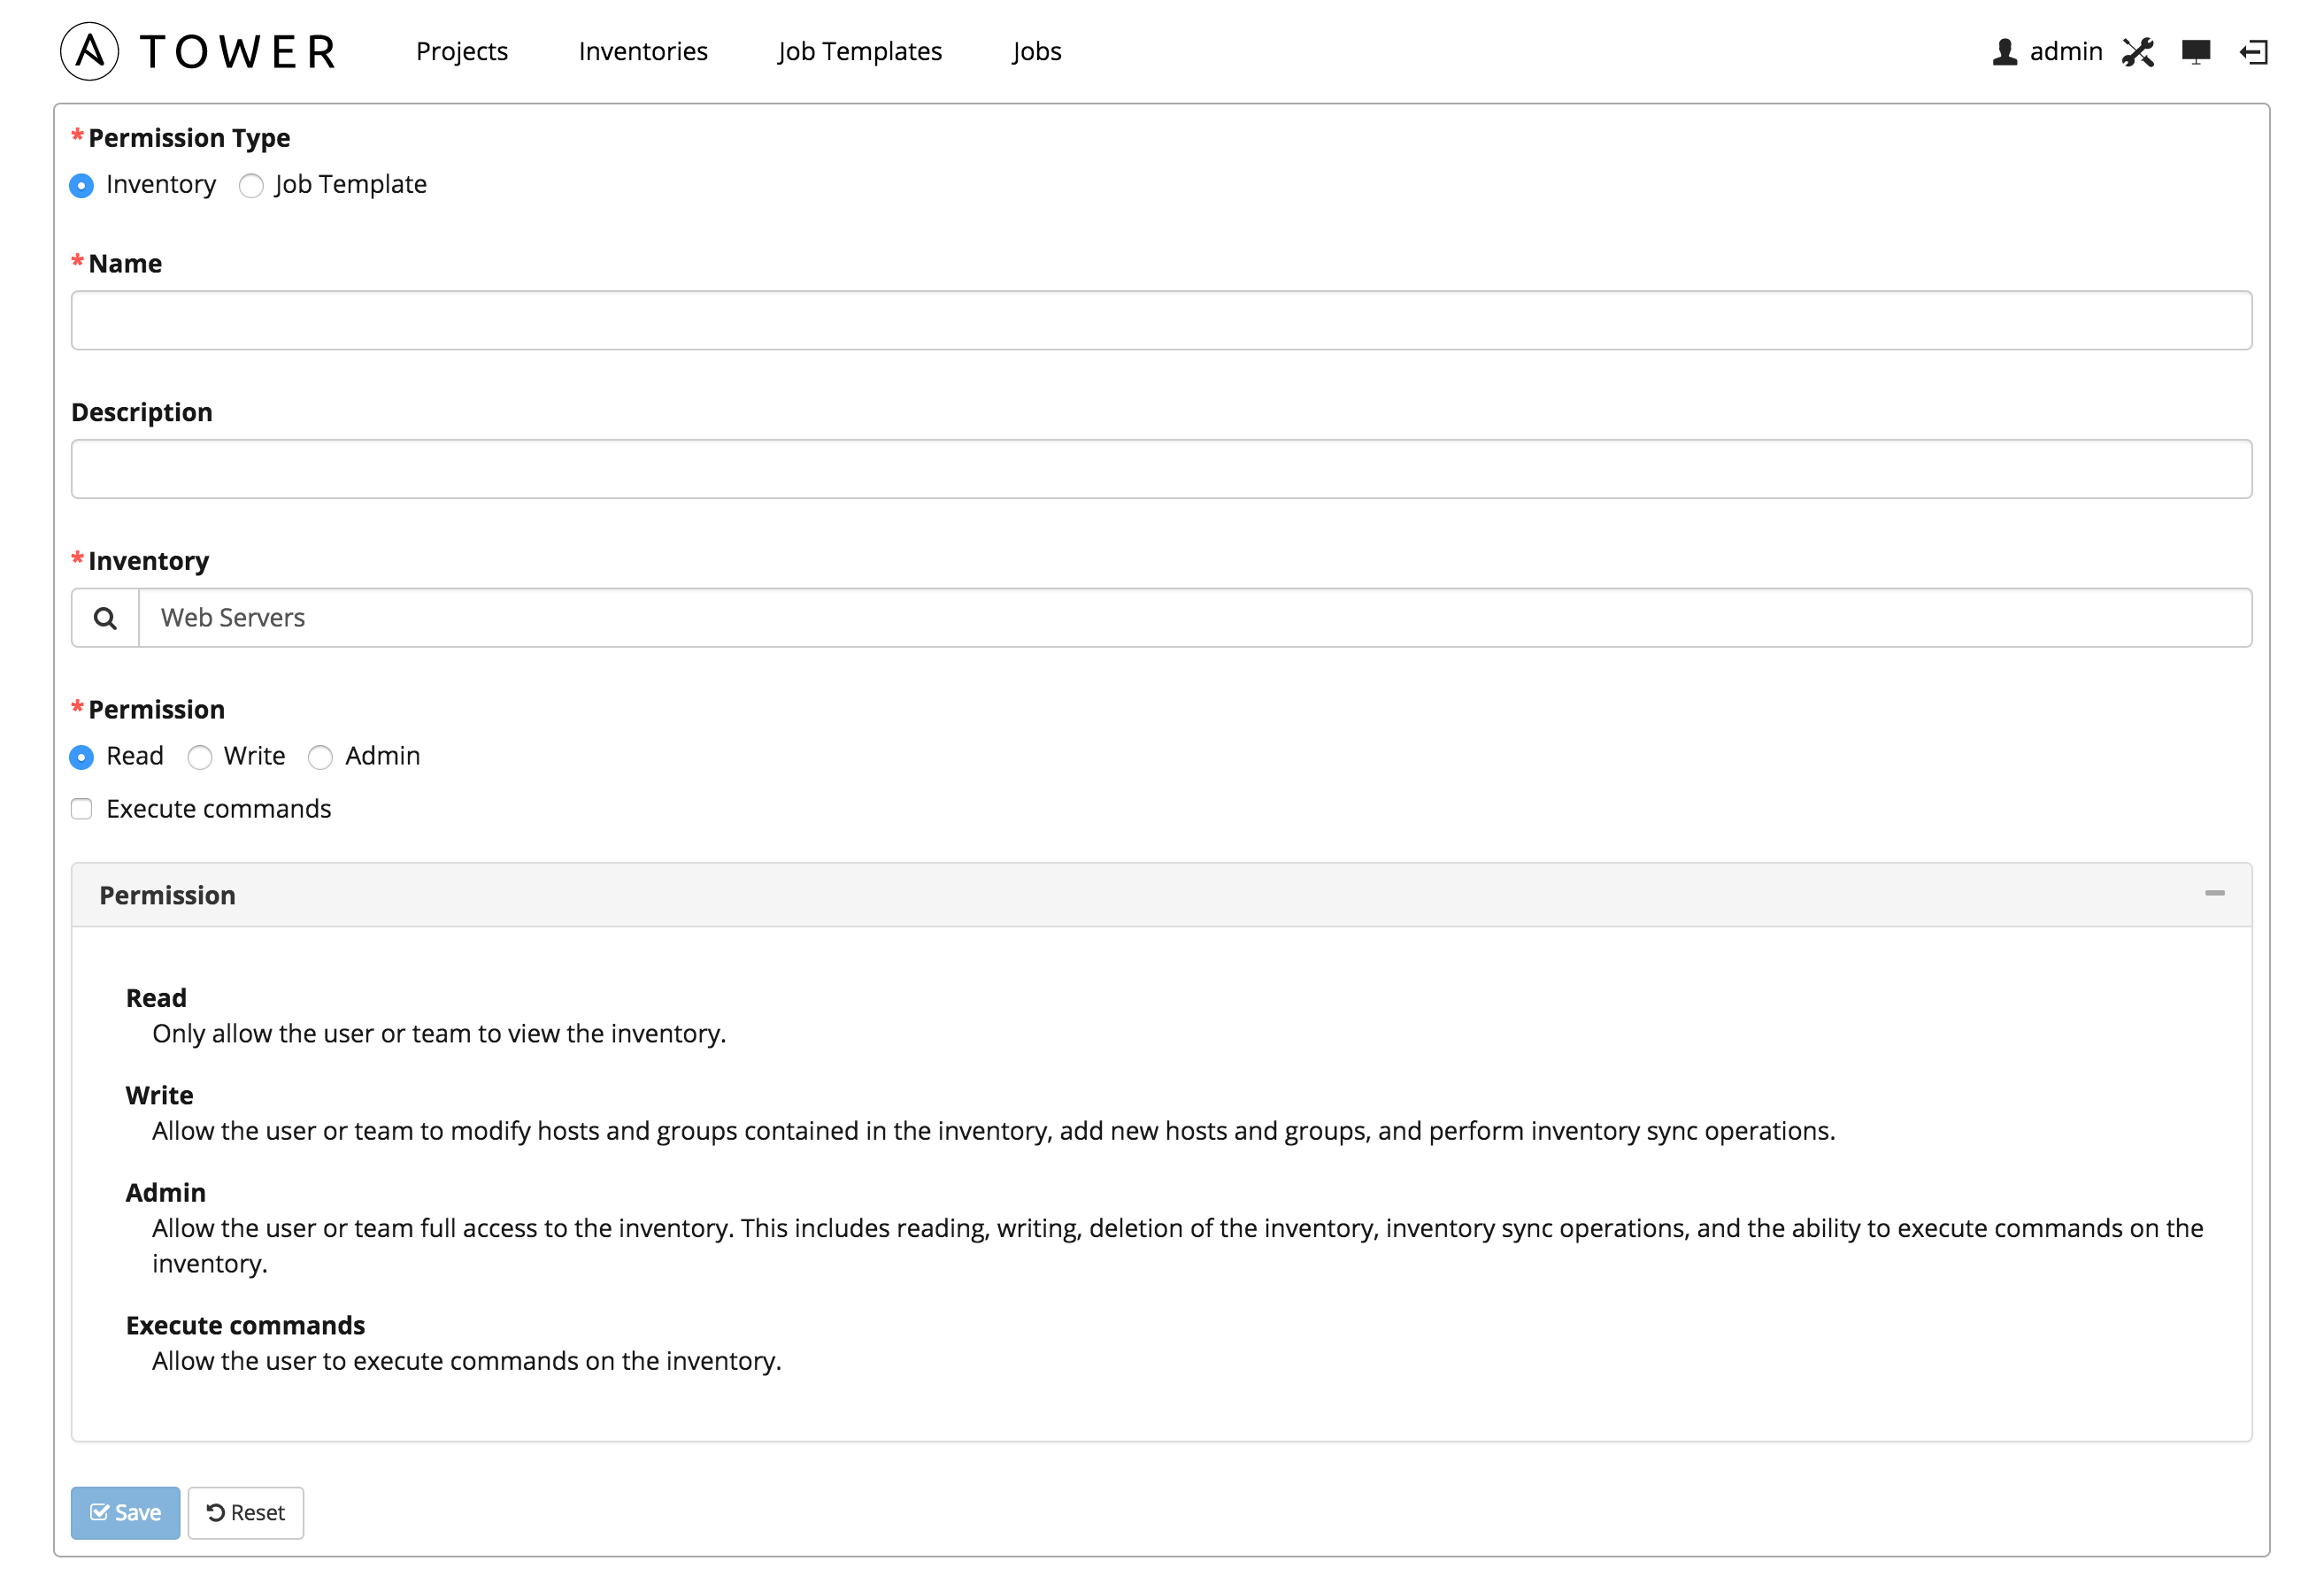Click the Inventory lookup magnifier icon
2324x1584 pixels.
point(105,618)
